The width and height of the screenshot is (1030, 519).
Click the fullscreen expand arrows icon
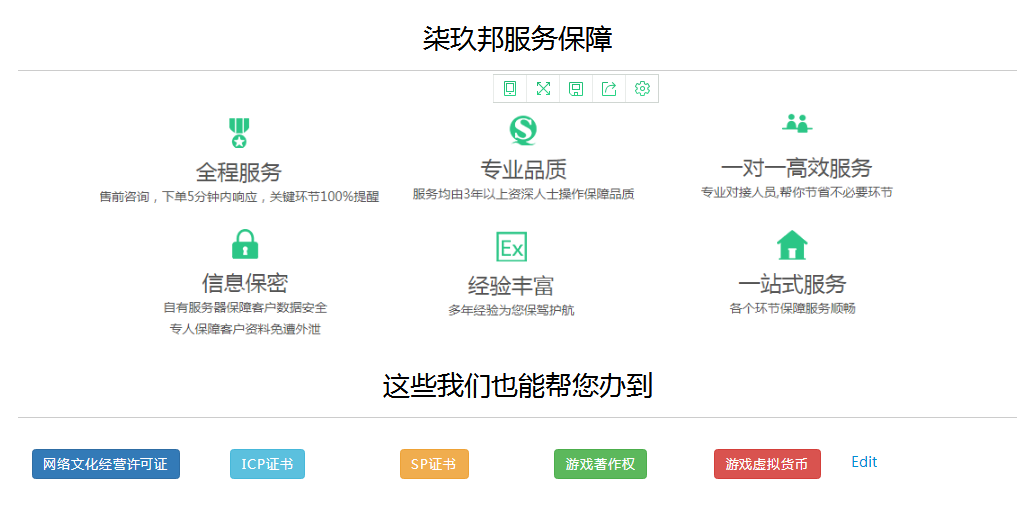(x=543, y=89)
